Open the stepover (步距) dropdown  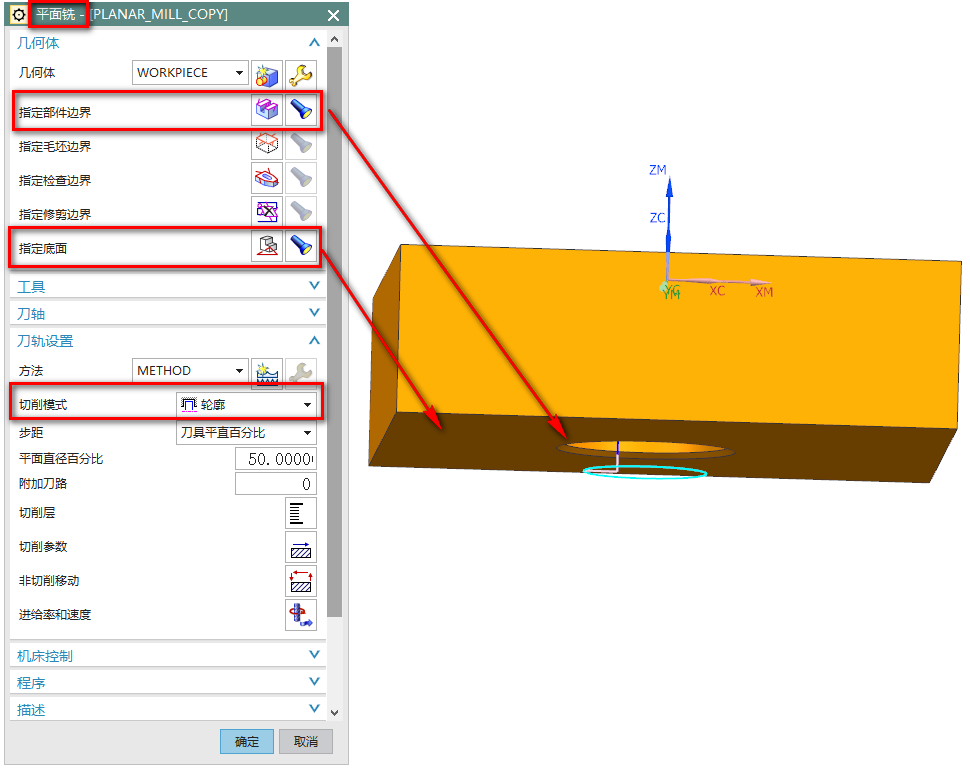tap(247, 433)
